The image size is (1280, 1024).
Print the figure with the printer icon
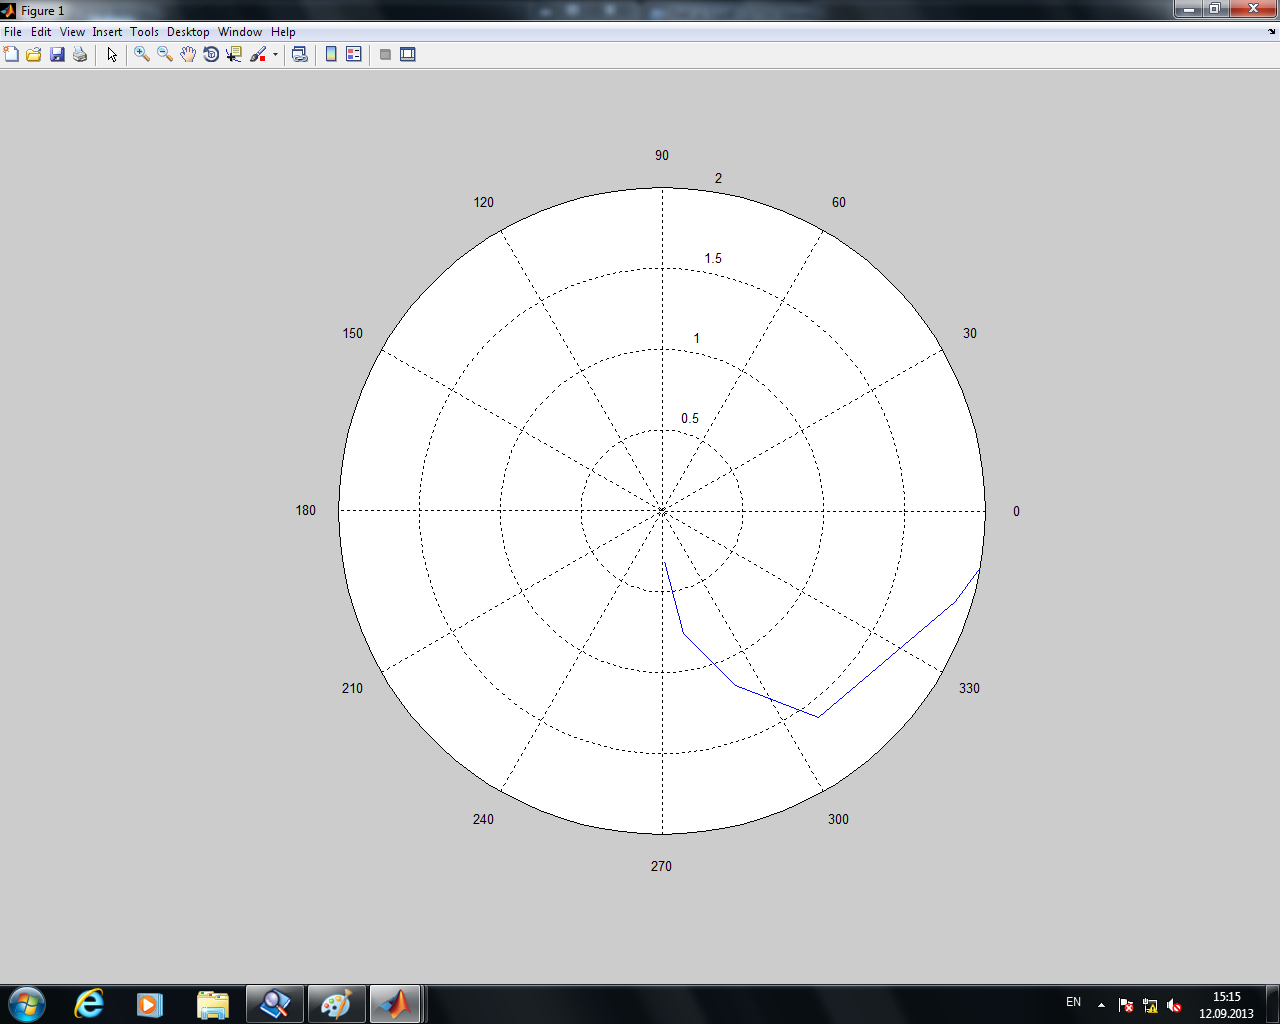(x=80, y=54)
